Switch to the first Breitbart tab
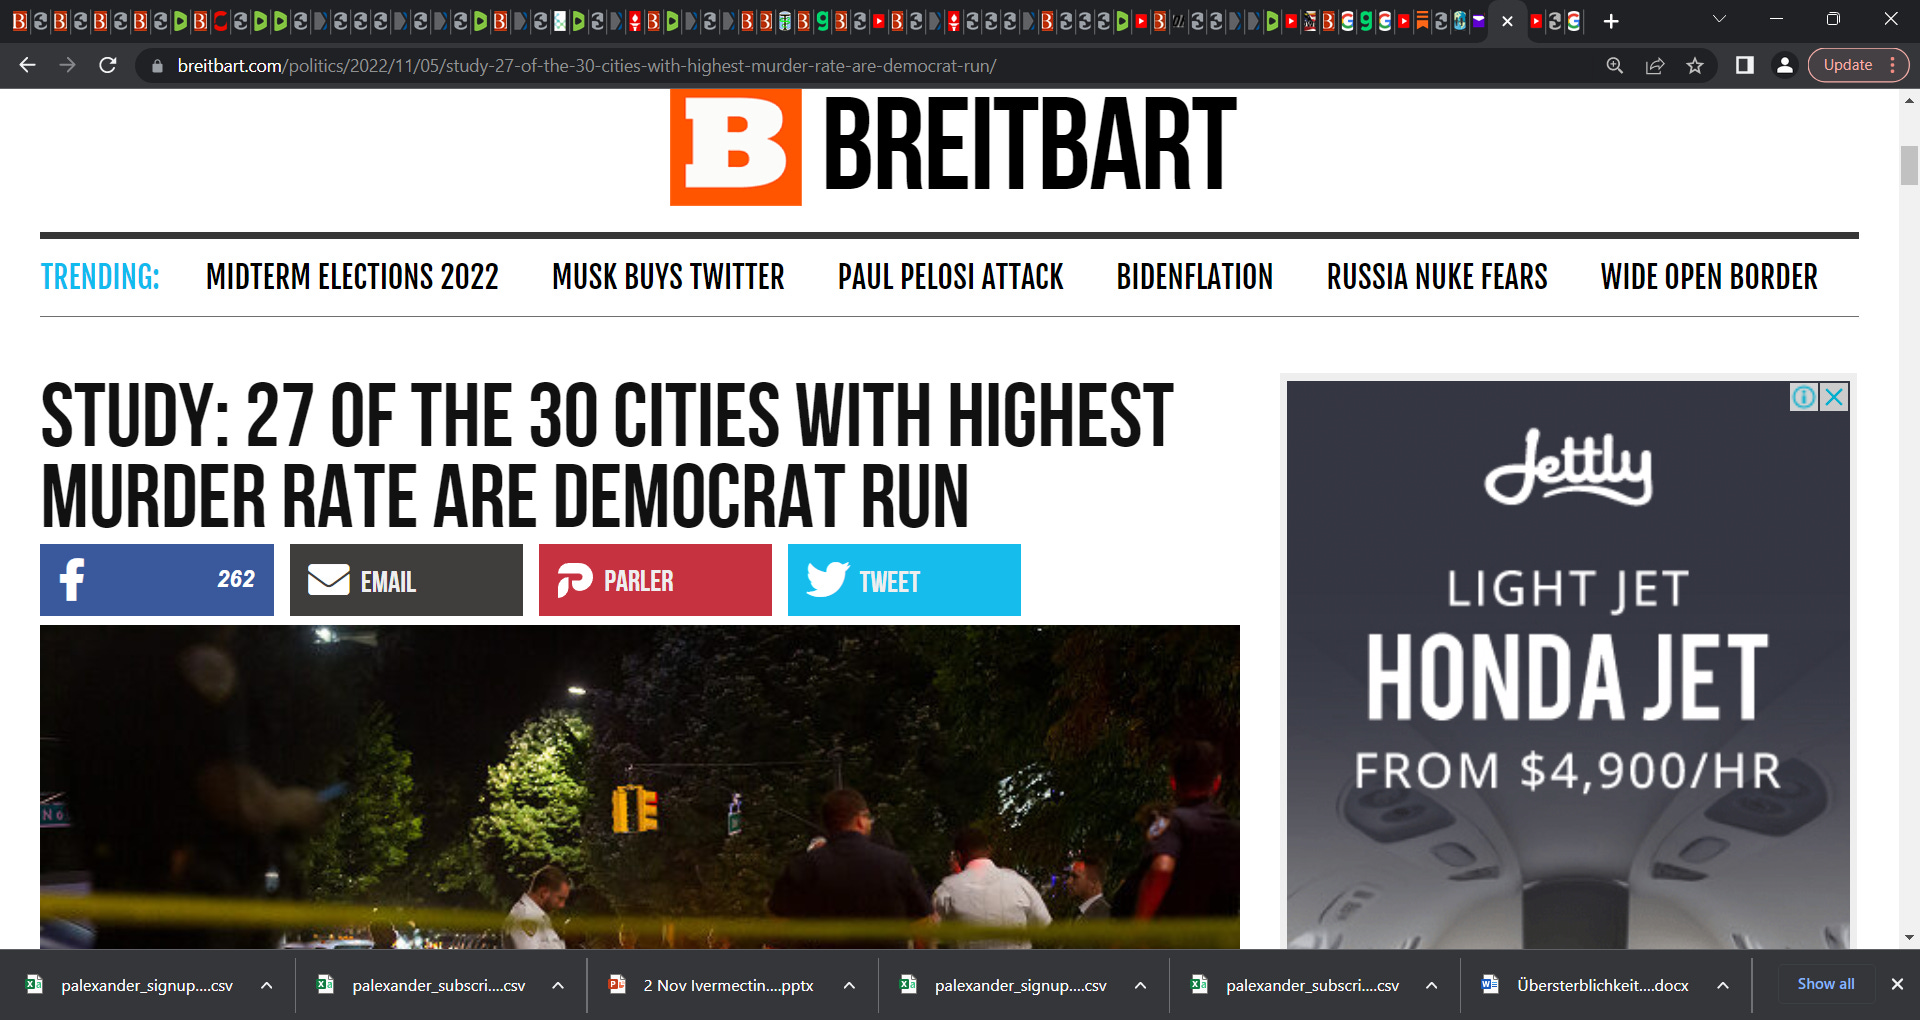The width and height of the screenshot is (1920, 1020). [x=20, y=21]
